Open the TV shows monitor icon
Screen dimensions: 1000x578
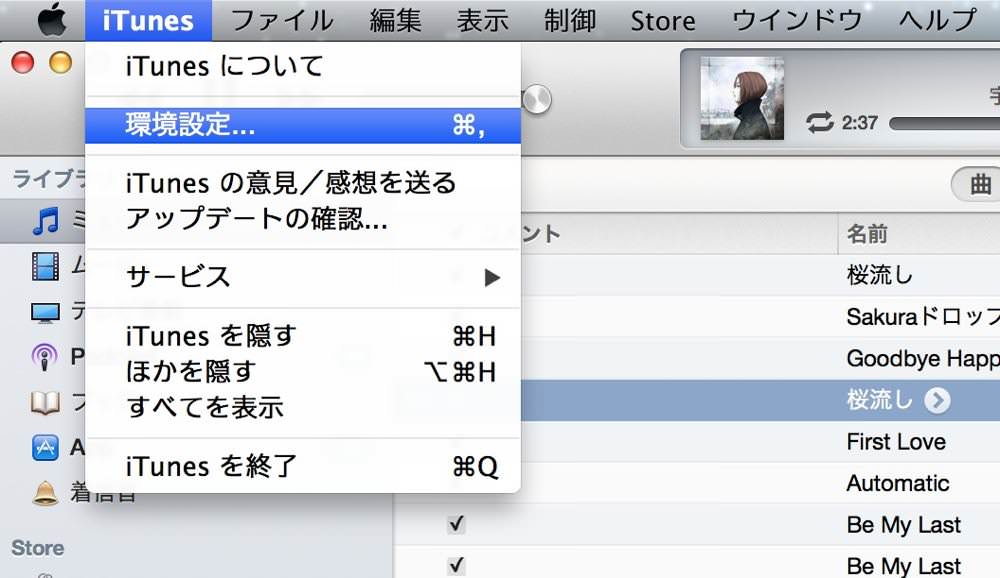pyautogui.click(x=45, y=313)
